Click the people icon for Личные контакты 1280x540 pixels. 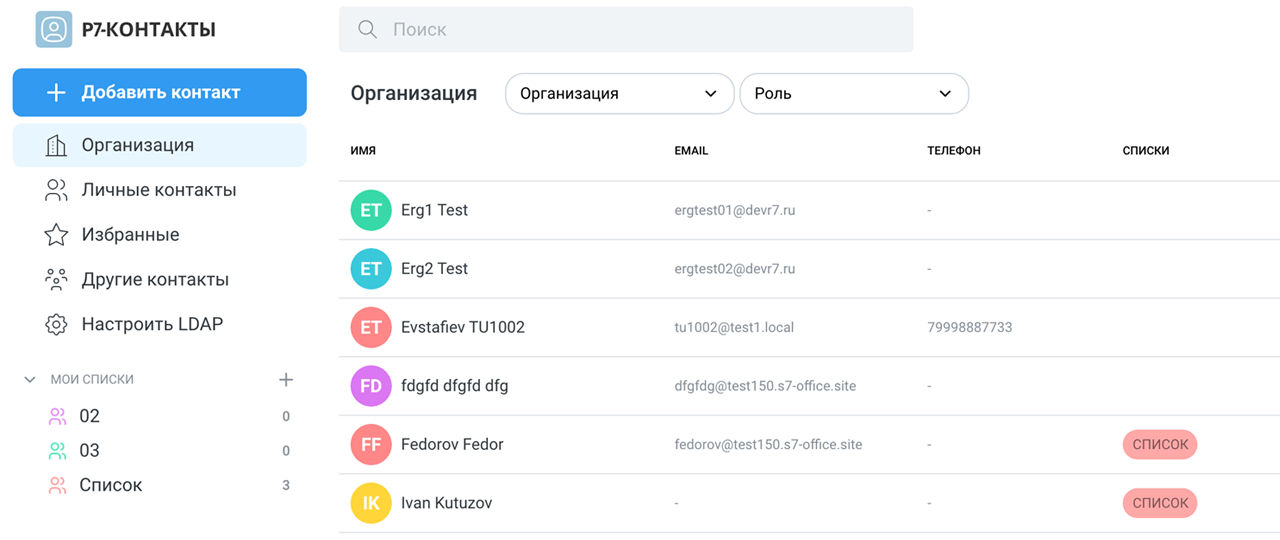point(56,190)
